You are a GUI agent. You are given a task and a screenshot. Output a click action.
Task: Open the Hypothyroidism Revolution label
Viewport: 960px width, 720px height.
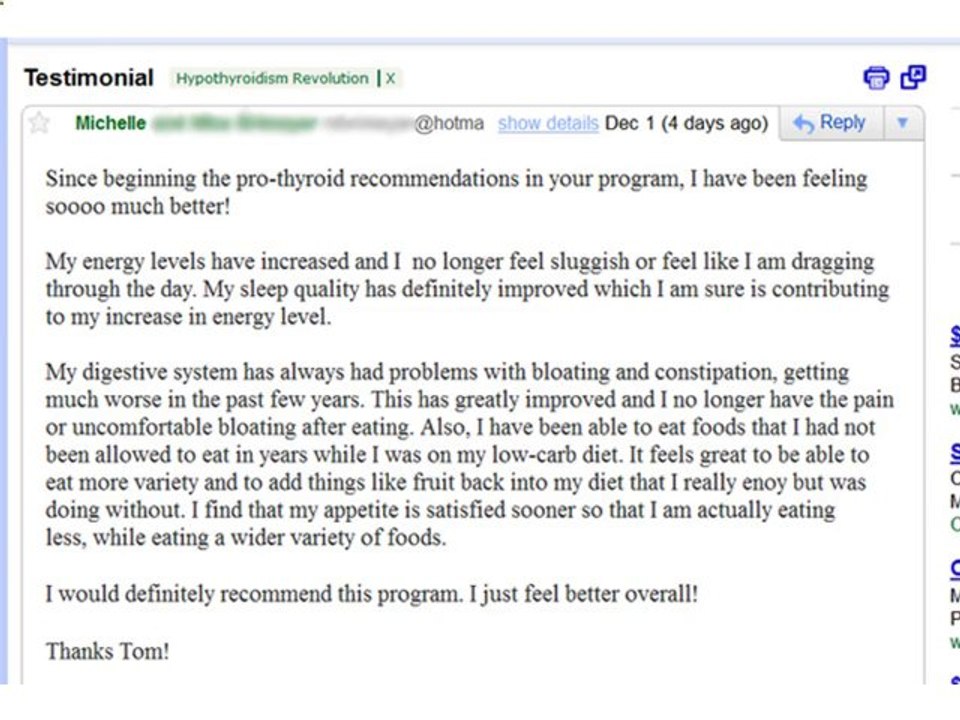(272, 78)
